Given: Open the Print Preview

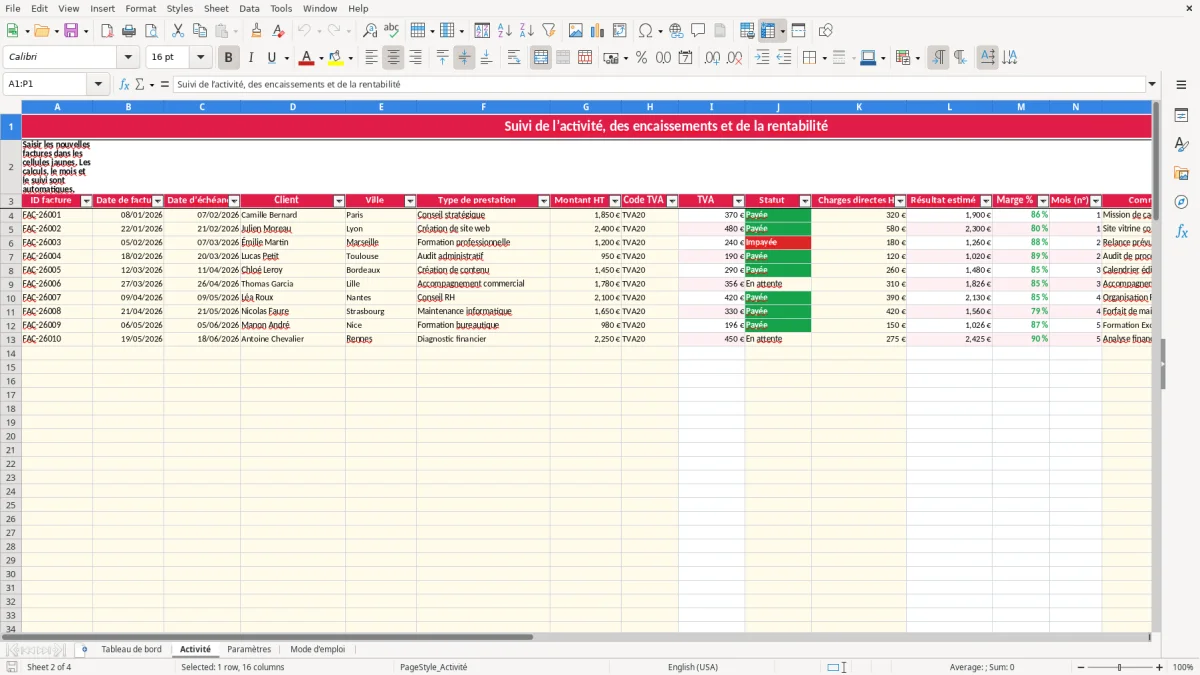Looking at the screenshot, I should [x=151, y=31].
